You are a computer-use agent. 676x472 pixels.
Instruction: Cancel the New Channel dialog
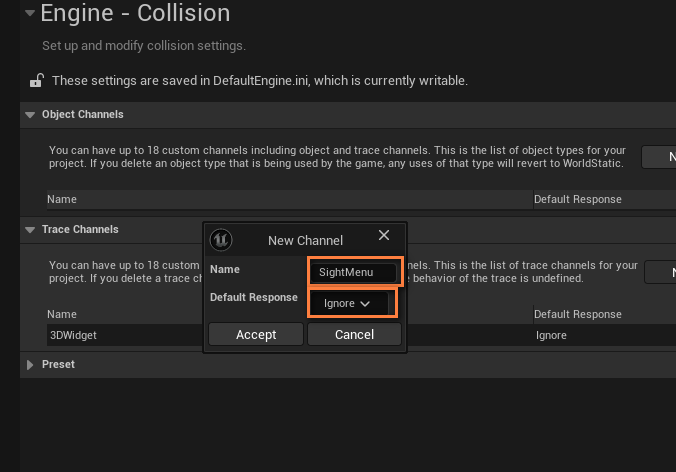pos(354,334)
